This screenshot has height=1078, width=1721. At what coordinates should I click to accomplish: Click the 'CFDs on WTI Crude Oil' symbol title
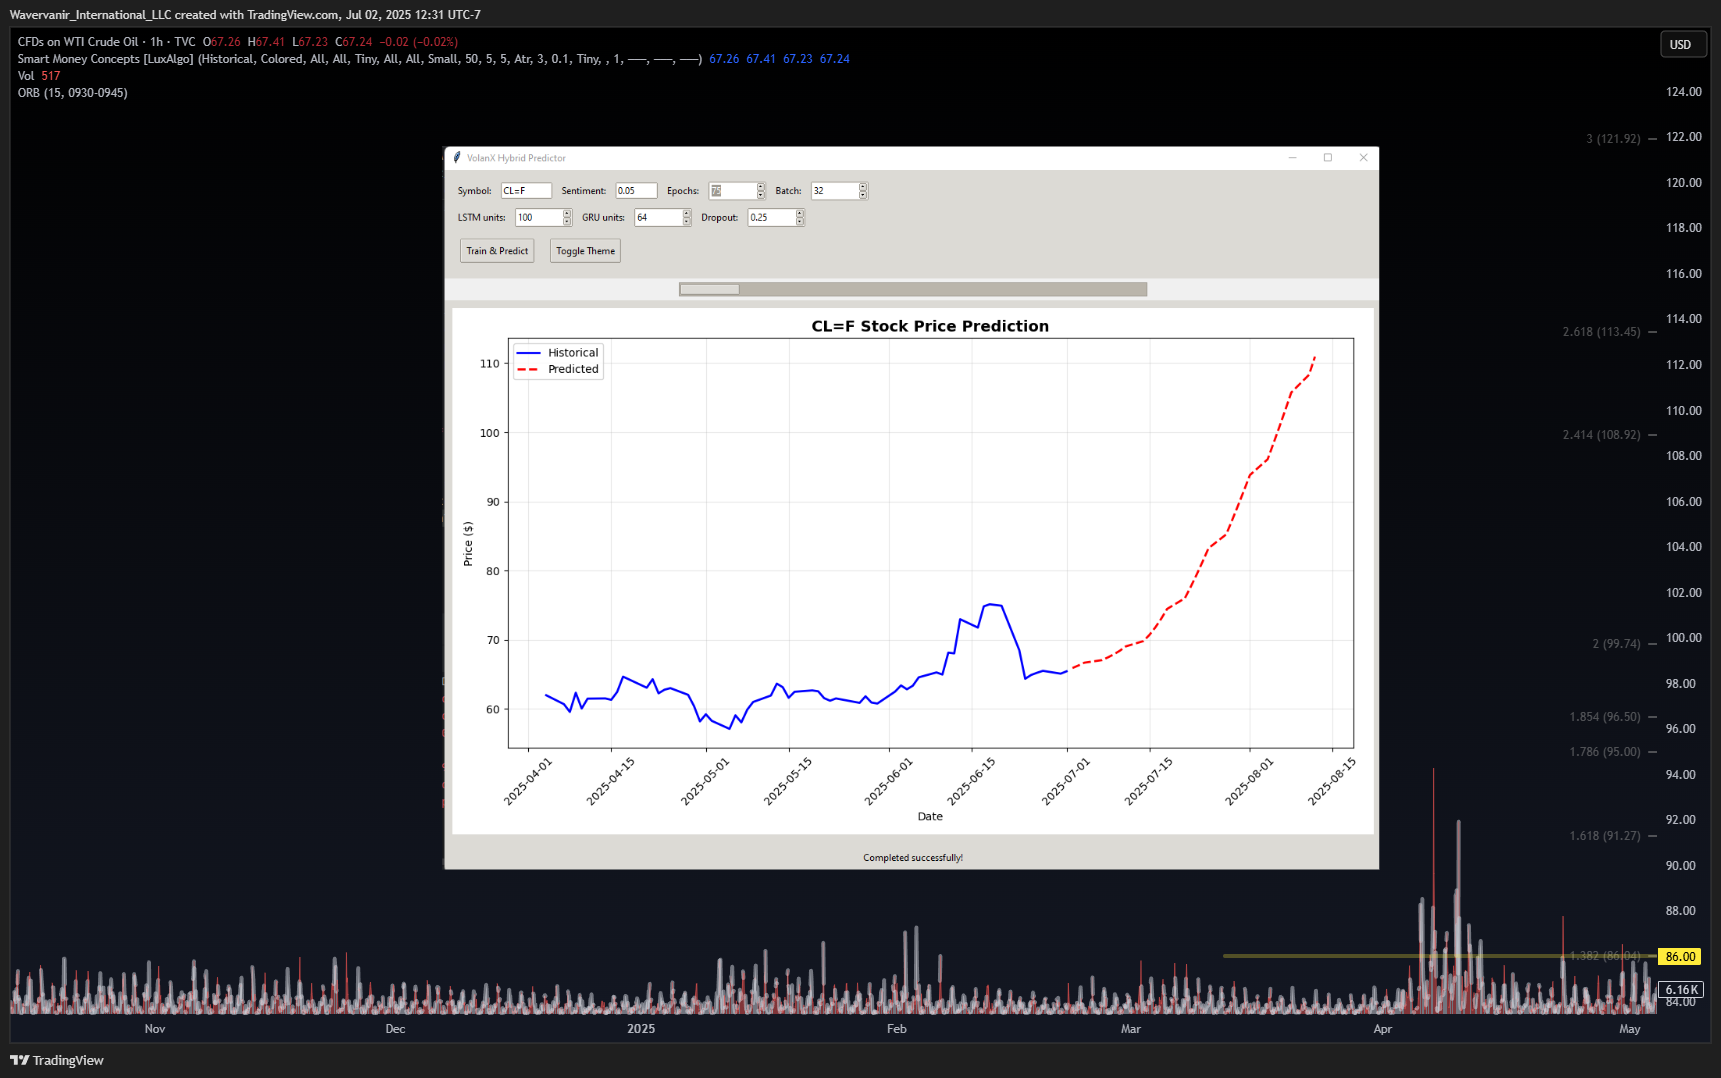click(78, 42)
